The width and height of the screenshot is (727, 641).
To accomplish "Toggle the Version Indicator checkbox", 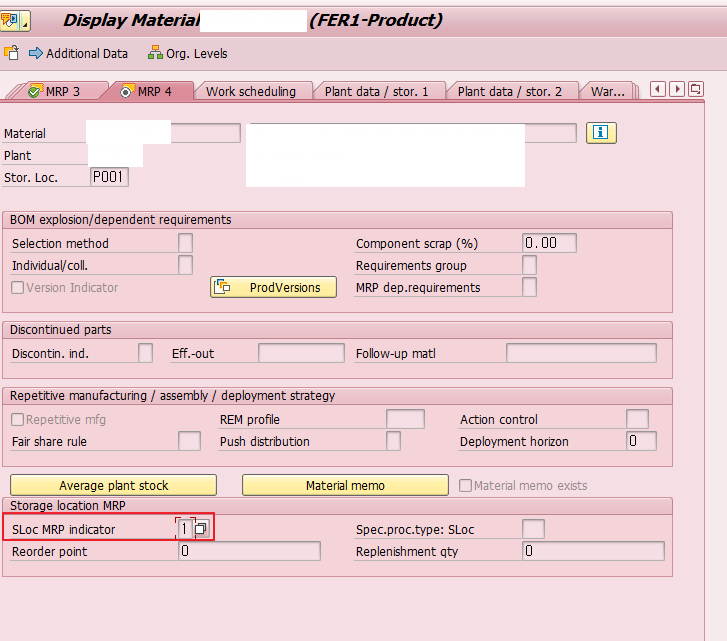I will (x=18, y=287).
